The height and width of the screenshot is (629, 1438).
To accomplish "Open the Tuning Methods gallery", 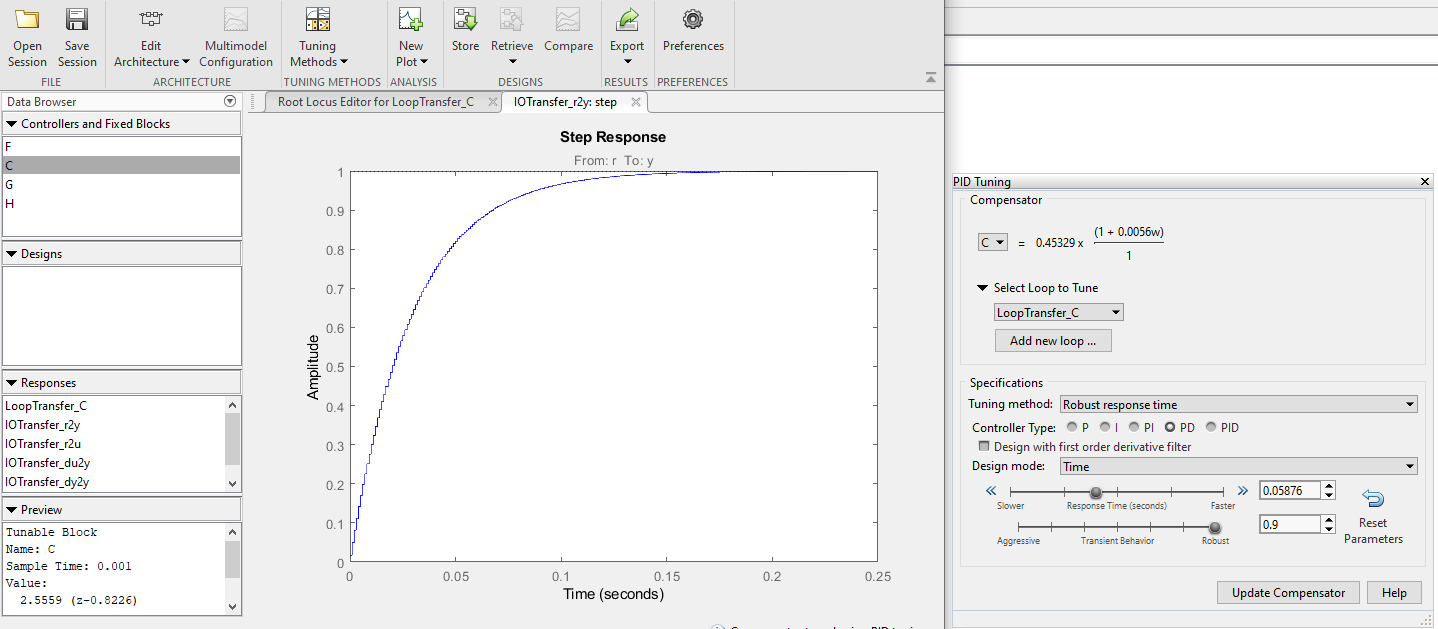I will (318, 36).
